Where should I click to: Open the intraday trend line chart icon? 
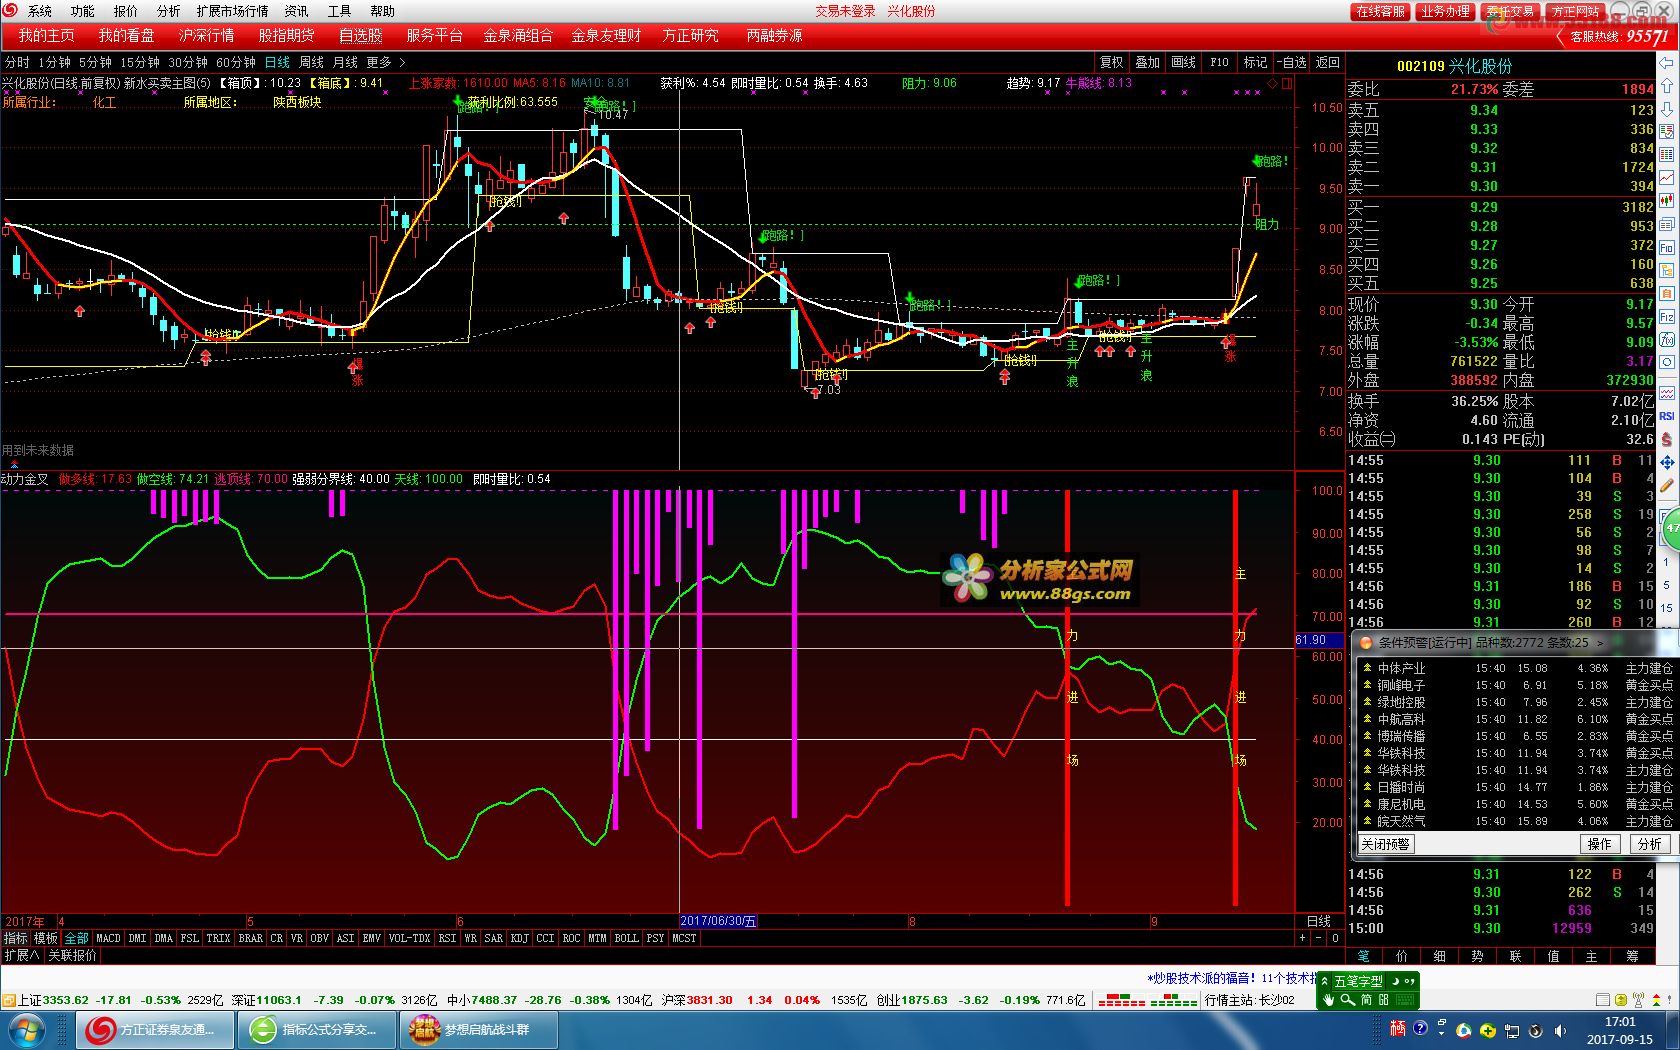pyautogui.click(x=1667, y=178)
